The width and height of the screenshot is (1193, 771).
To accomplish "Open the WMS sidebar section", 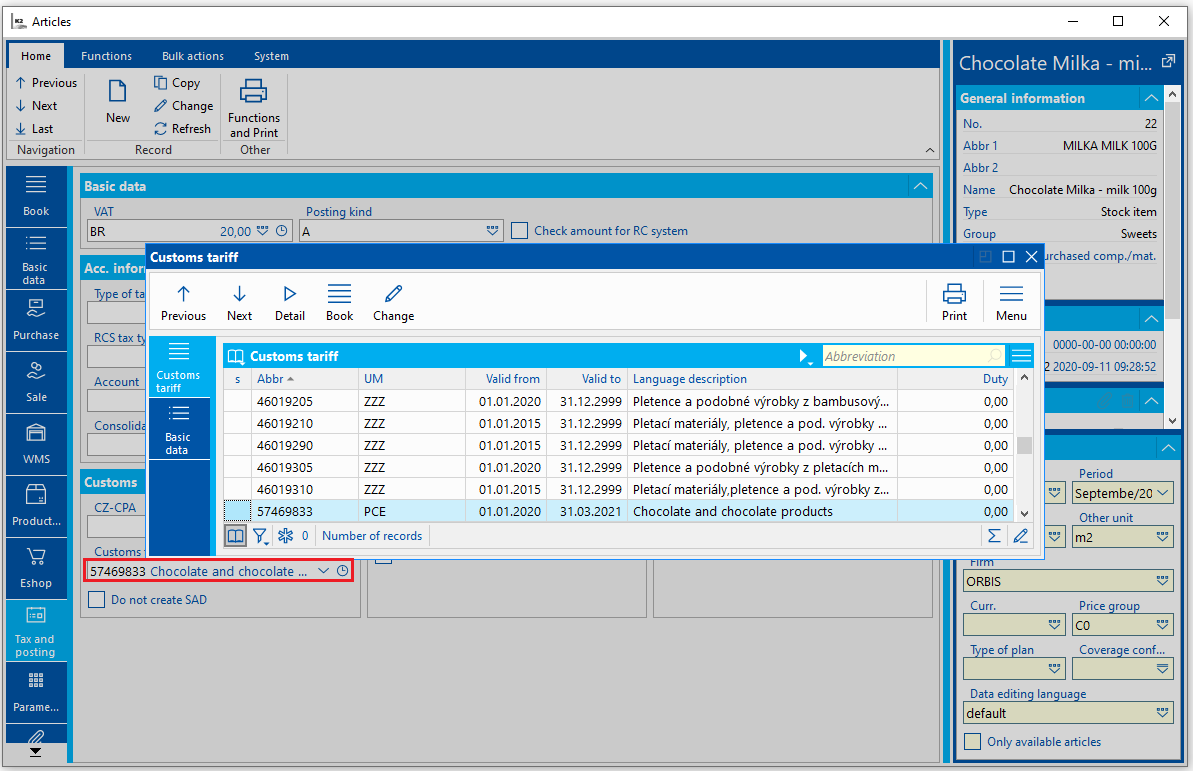I will [x=36, y=444].
